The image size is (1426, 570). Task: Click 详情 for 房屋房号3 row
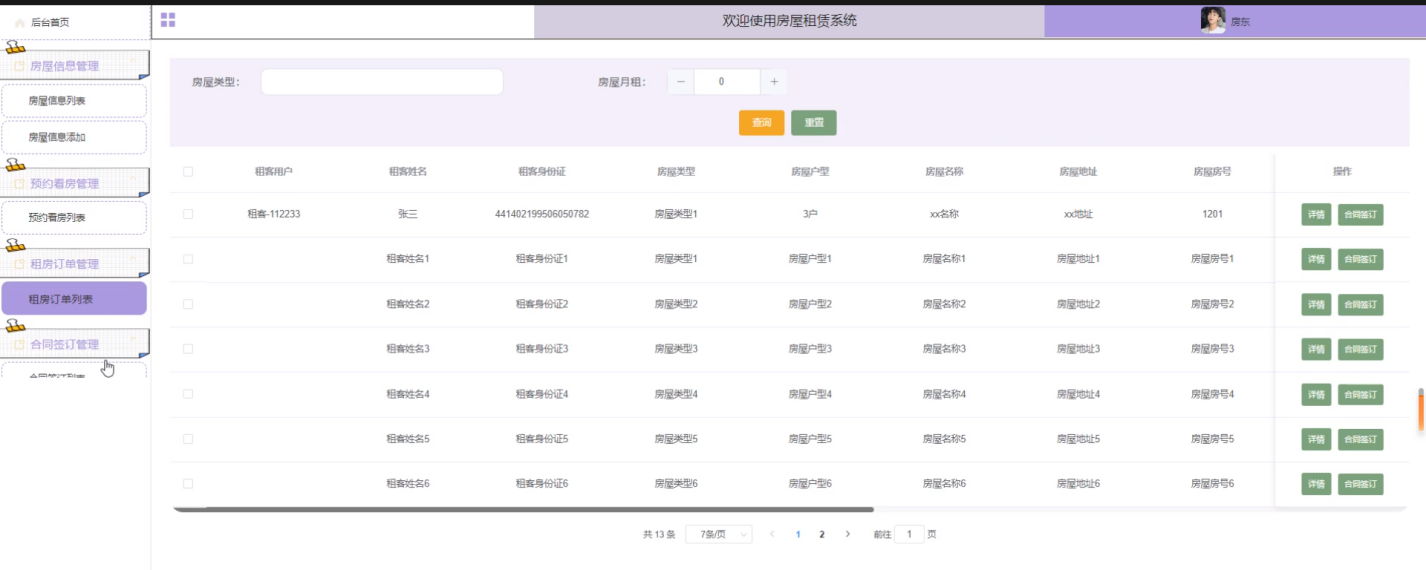(x=1316, y=349)
